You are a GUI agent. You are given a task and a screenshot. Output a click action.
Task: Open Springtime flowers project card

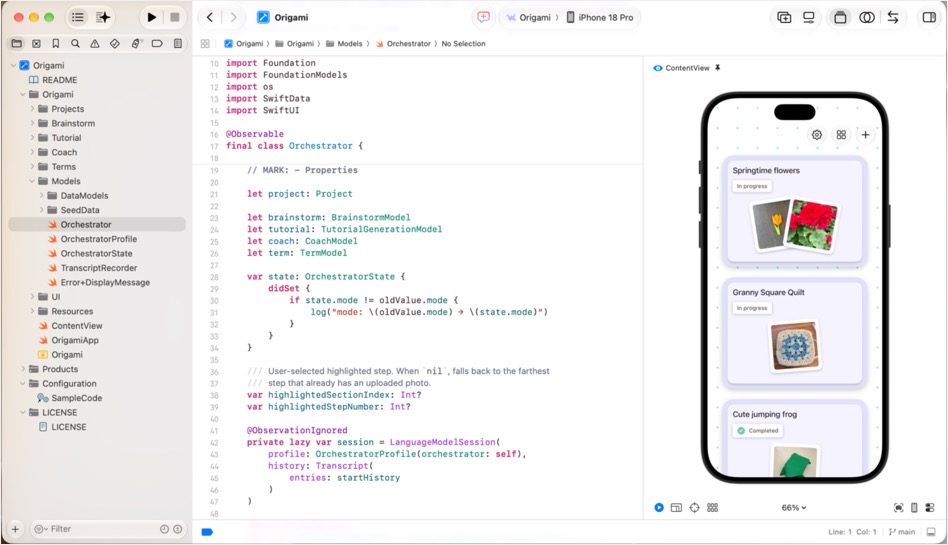(795, 211)
